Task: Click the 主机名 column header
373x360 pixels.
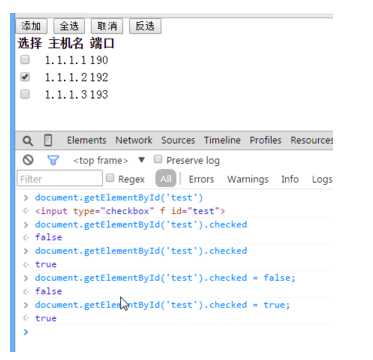Action: coord(66,44)
